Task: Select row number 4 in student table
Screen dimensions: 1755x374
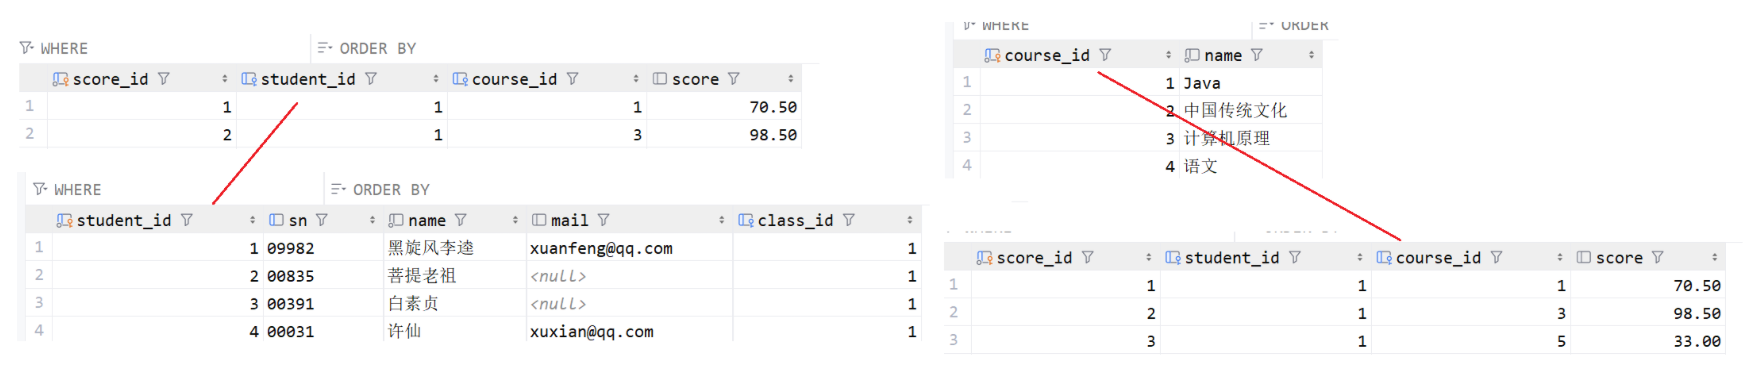Action: pos(39,330)
